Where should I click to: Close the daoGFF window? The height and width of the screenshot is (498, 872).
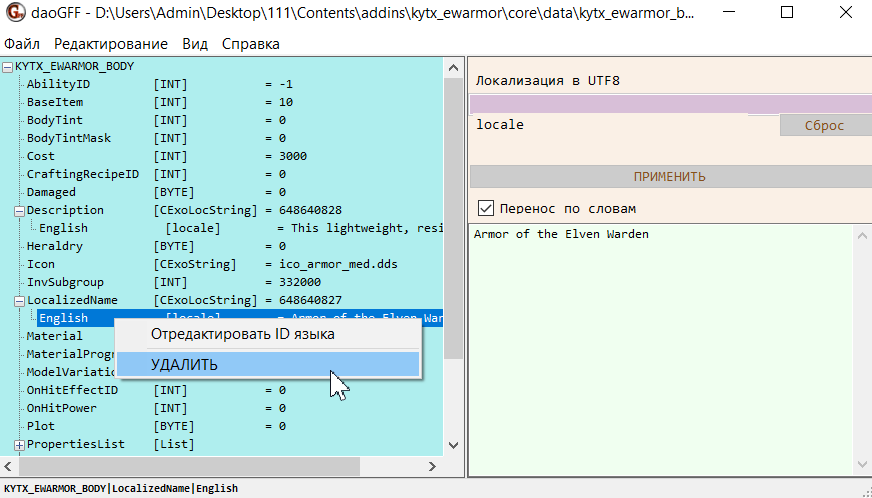(846, 12)
